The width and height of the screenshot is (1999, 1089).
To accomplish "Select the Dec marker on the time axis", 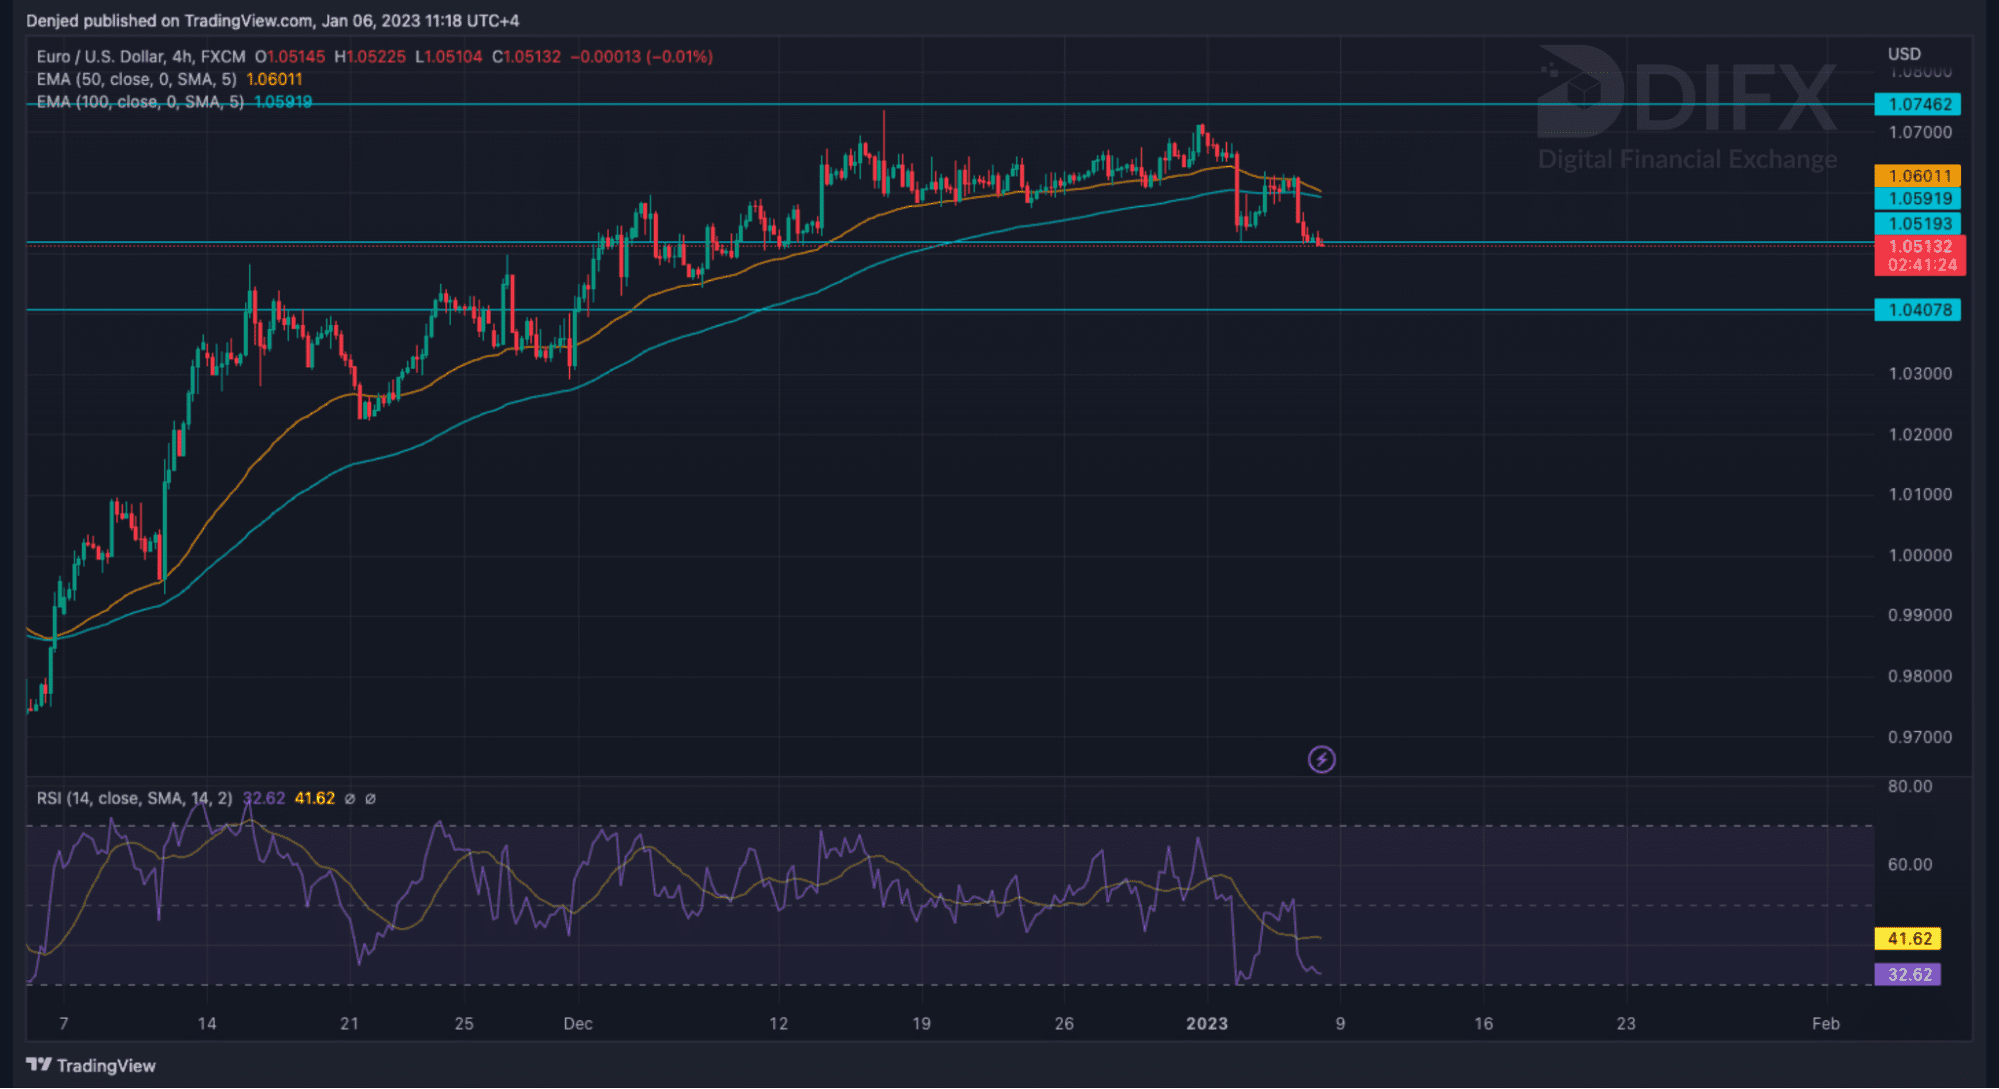I will click(x=577, y=1023).
